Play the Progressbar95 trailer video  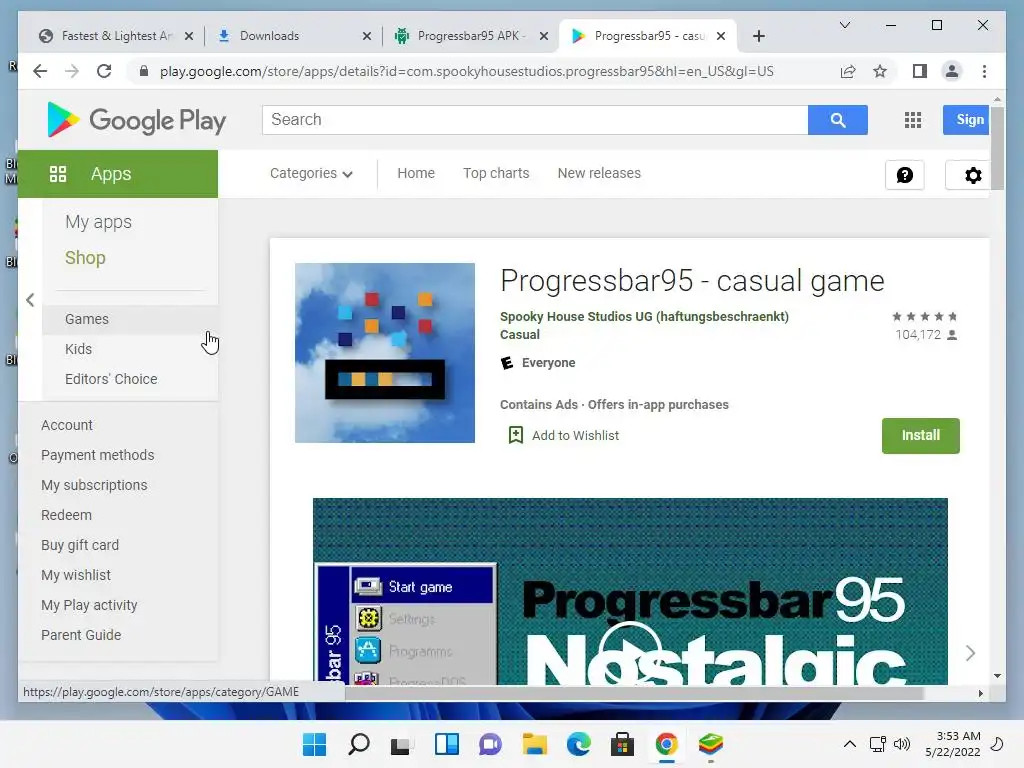tap(630, 652)
